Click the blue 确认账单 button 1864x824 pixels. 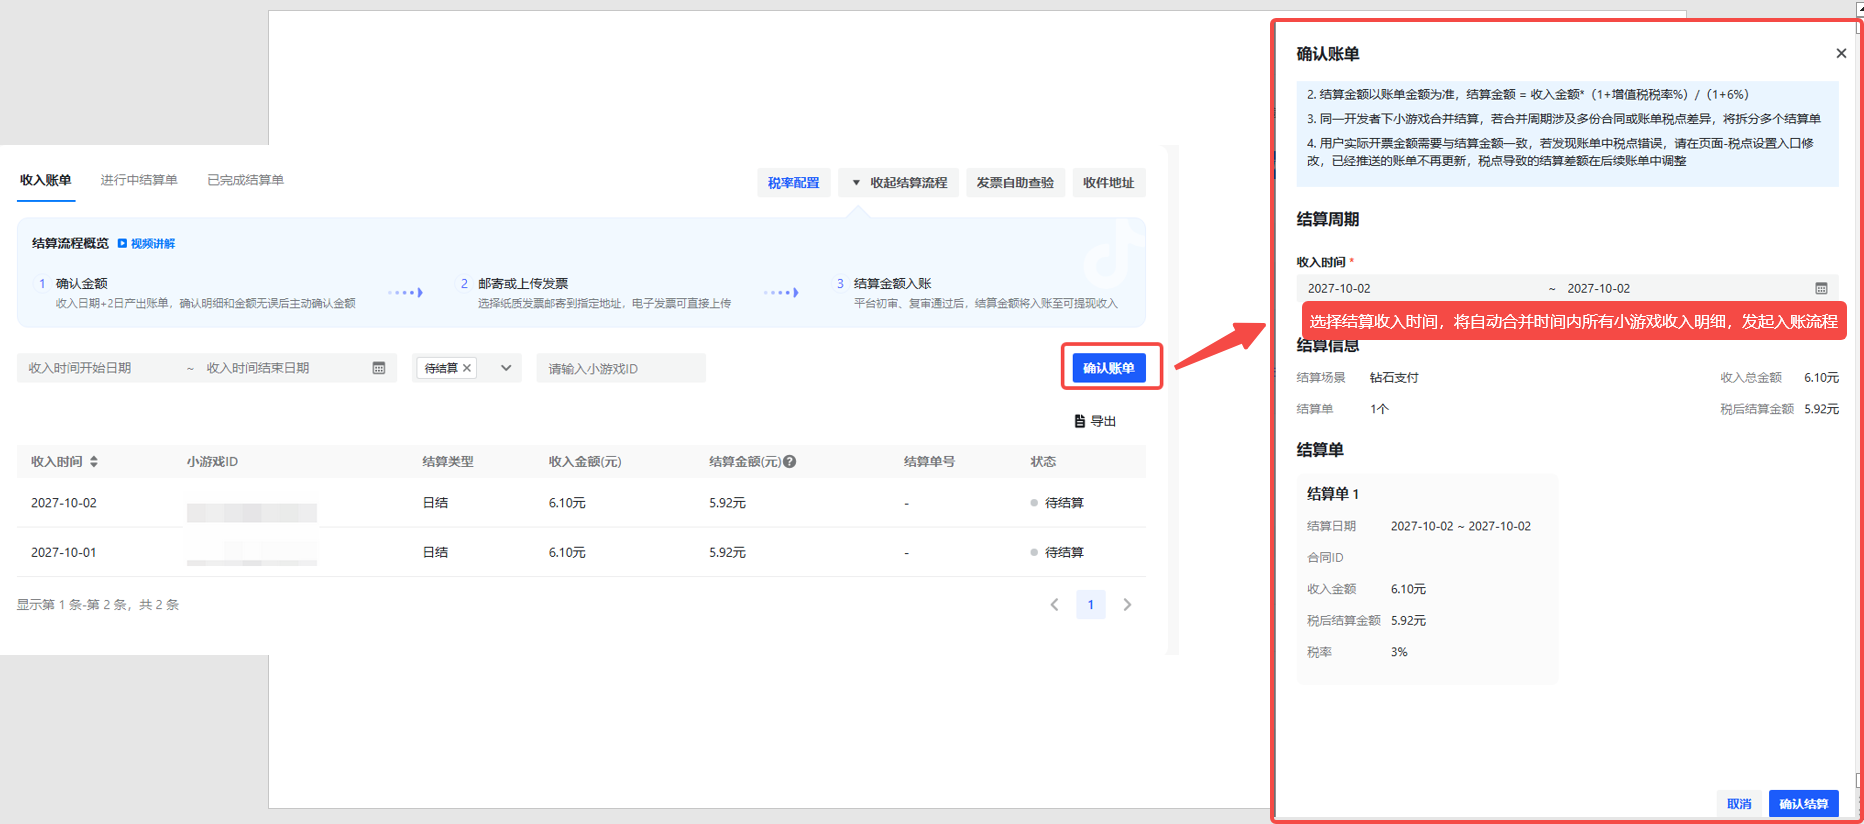point(1109,368)
